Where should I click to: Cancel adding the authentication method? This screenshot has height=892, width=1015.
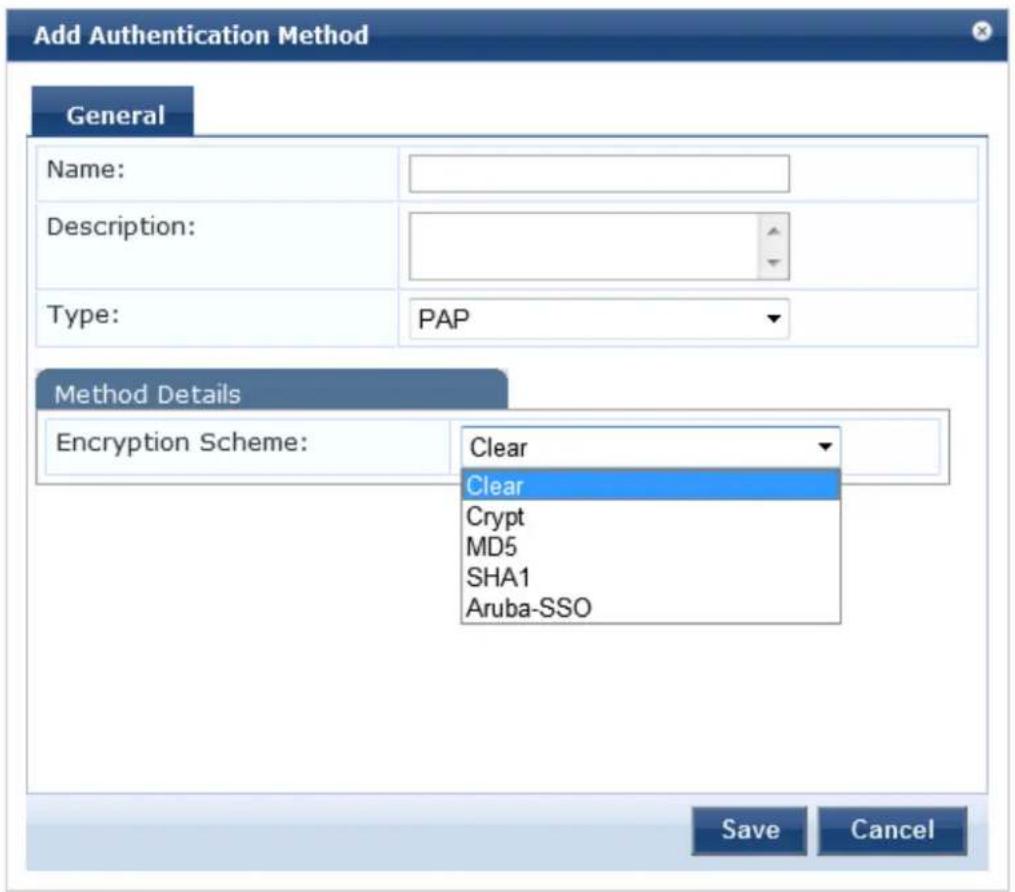coord(892,830)
